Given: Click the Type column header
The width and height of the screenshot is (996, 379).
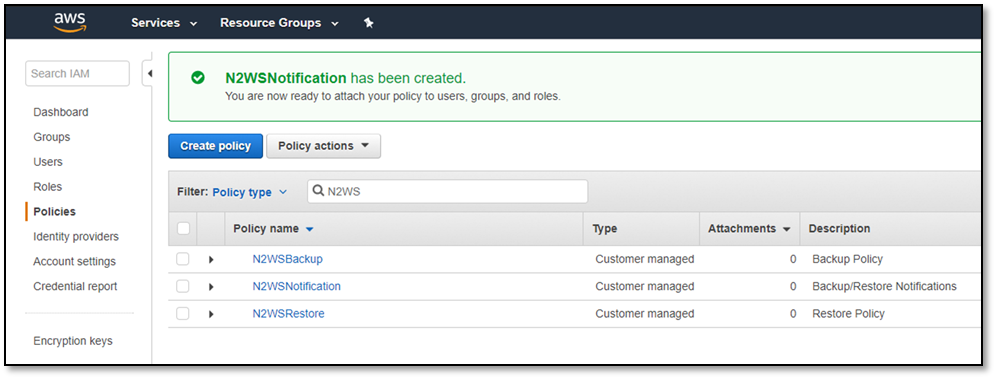Looking at the screenshot, I should click(605, 229).
